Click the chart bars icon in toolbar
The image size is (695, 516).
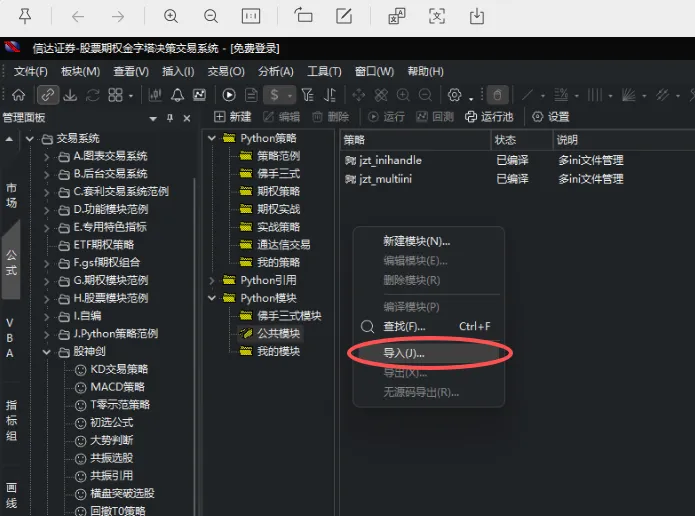pos(155,95)
